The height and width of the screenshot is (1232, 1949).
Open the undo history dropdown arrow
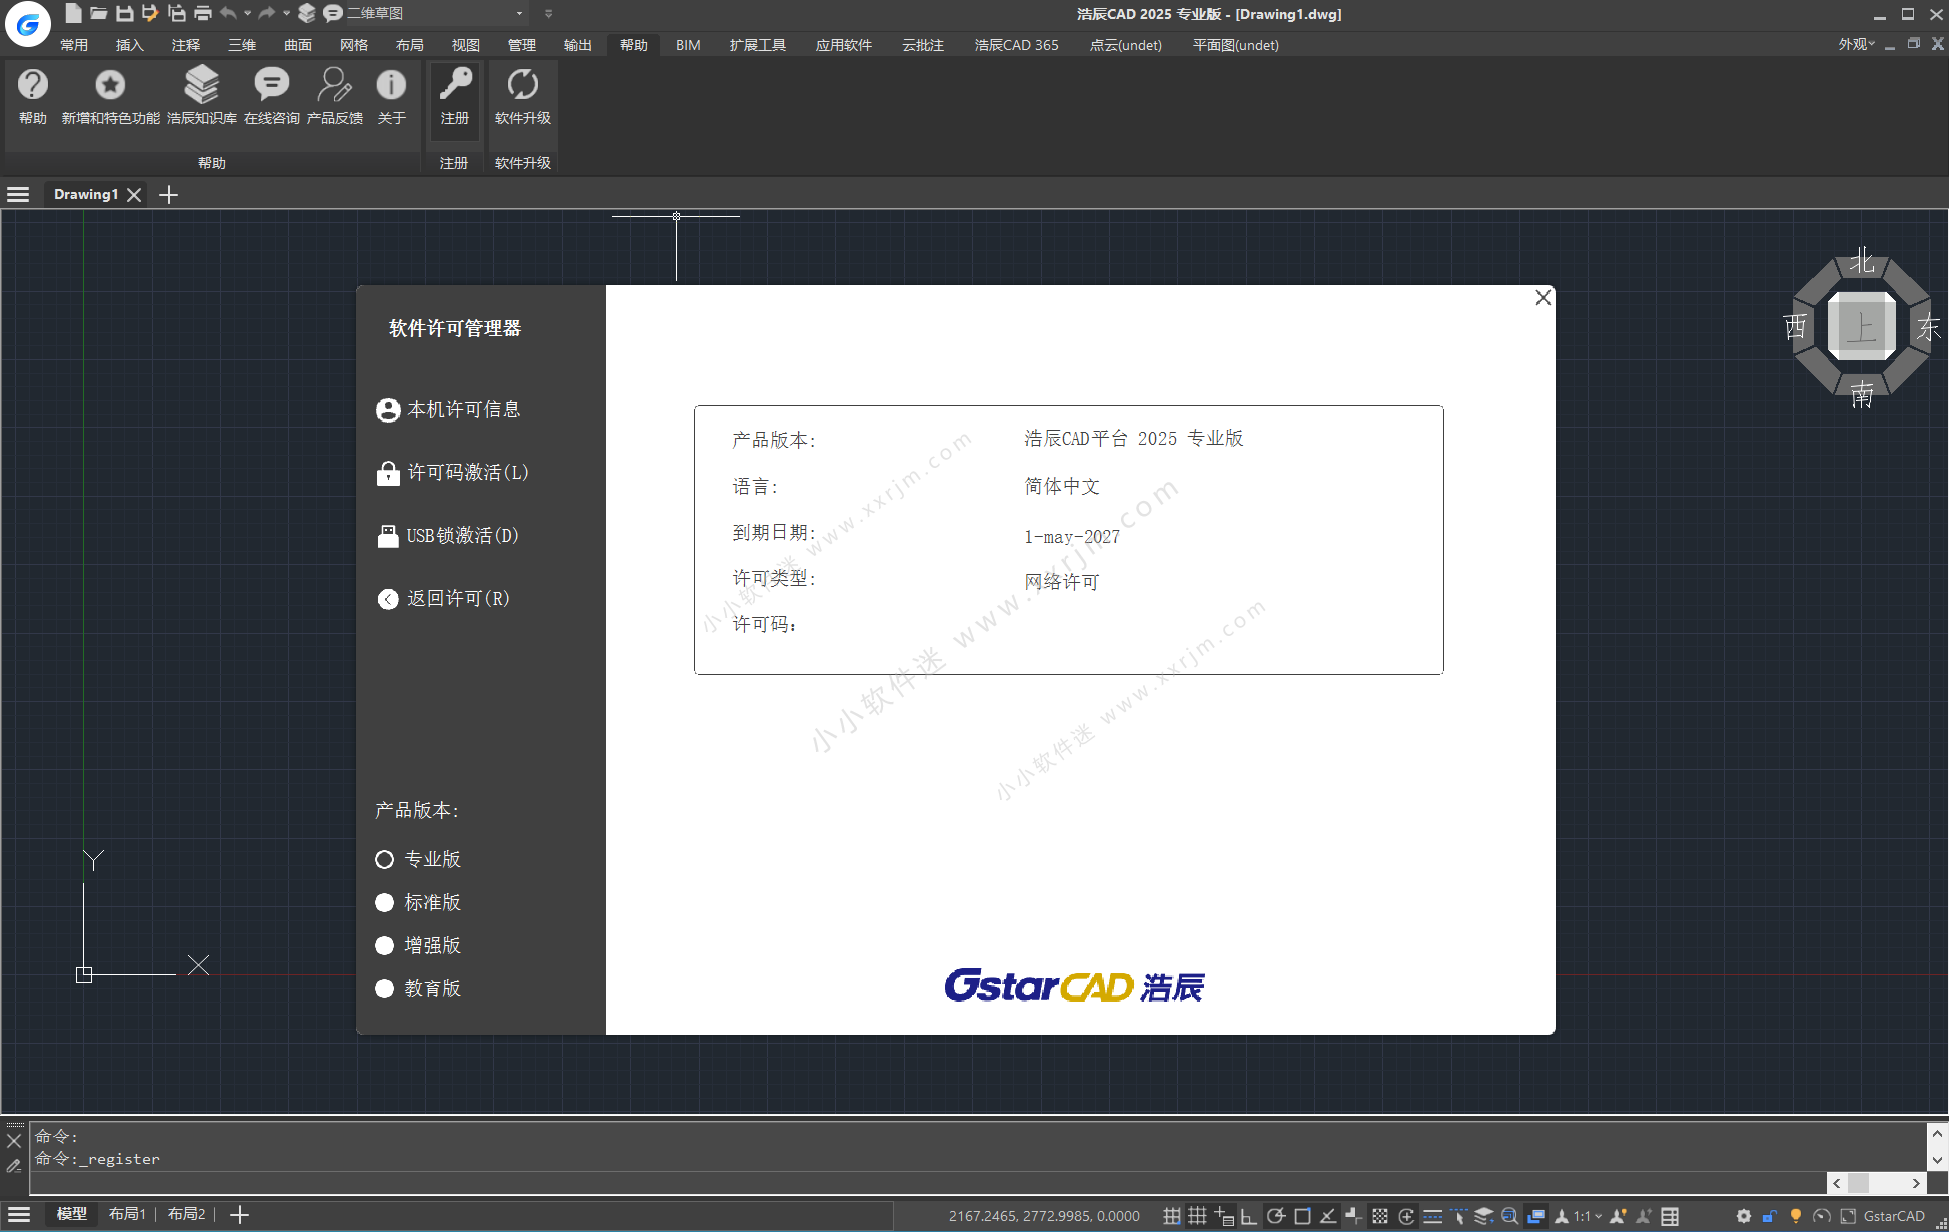(248, 13)
